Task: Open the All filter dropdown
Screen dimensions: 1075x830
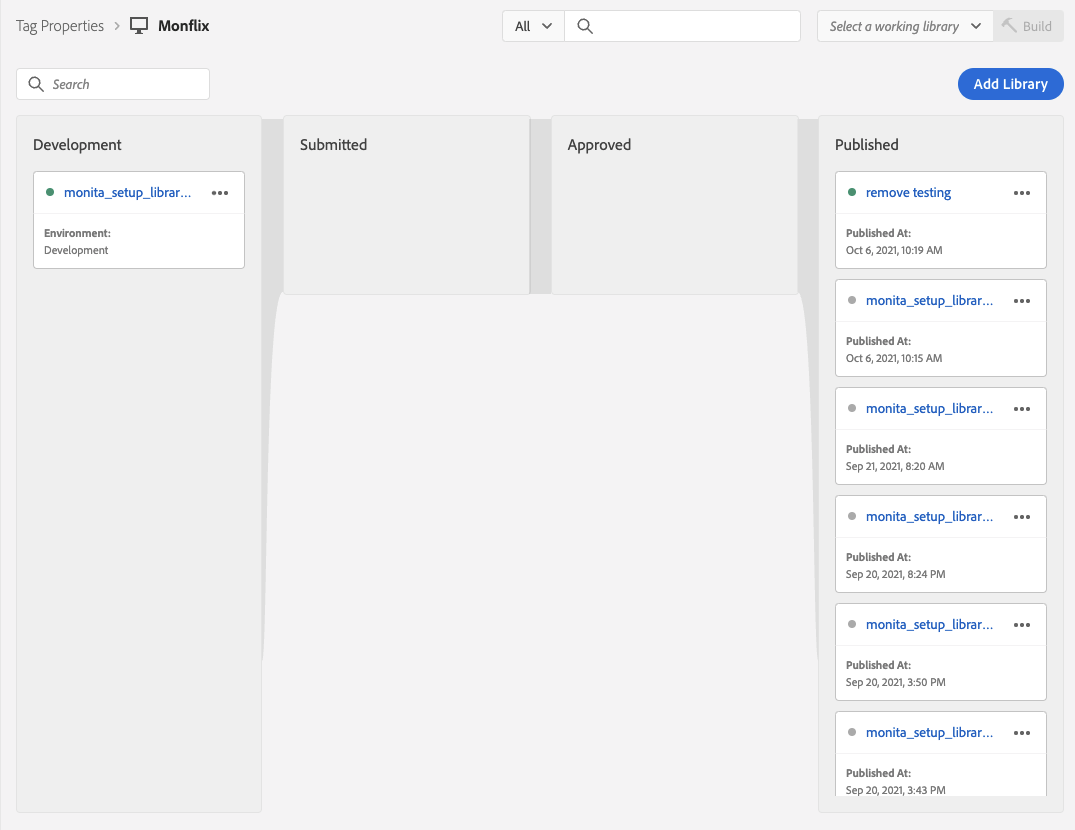Action: (x=533, y=25)
